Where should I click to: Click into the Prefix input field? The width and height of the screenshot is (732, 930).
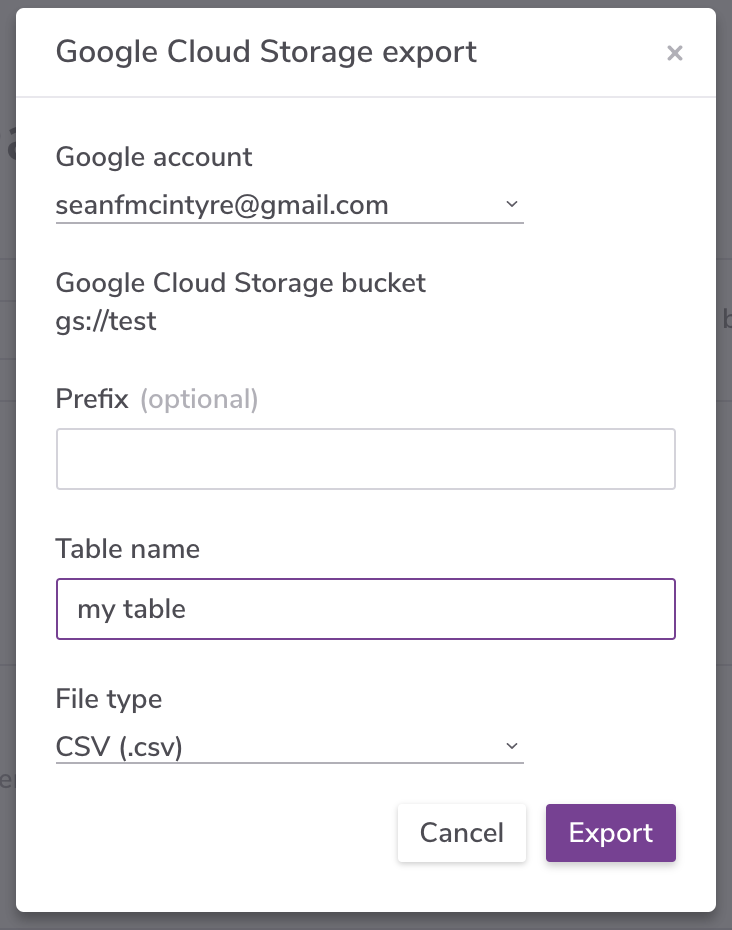tap(366, 459)
